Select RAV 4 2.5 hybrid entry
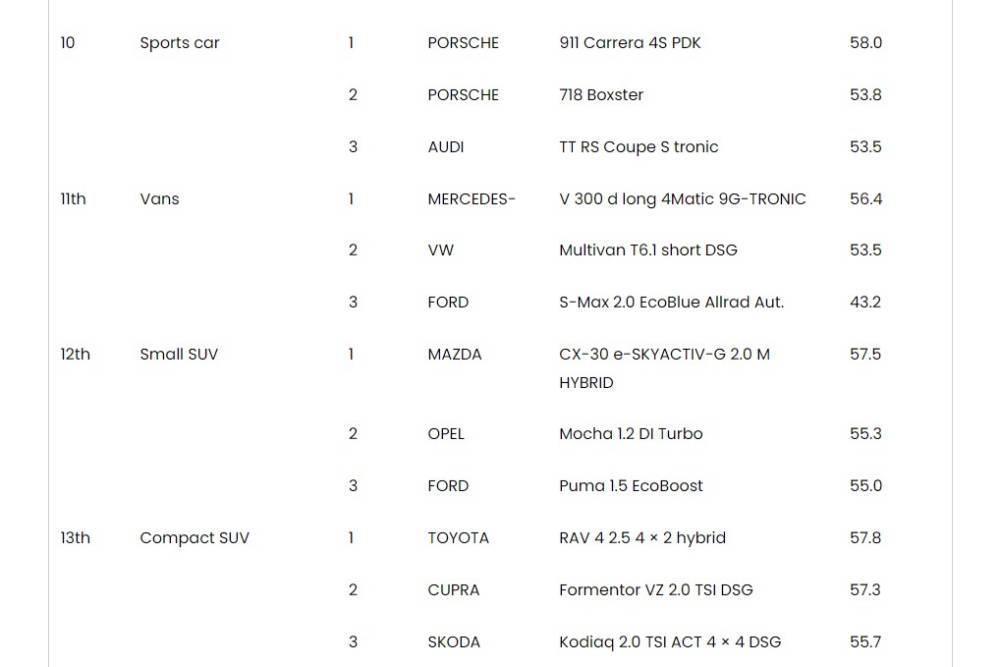 [x=642, y=538]
